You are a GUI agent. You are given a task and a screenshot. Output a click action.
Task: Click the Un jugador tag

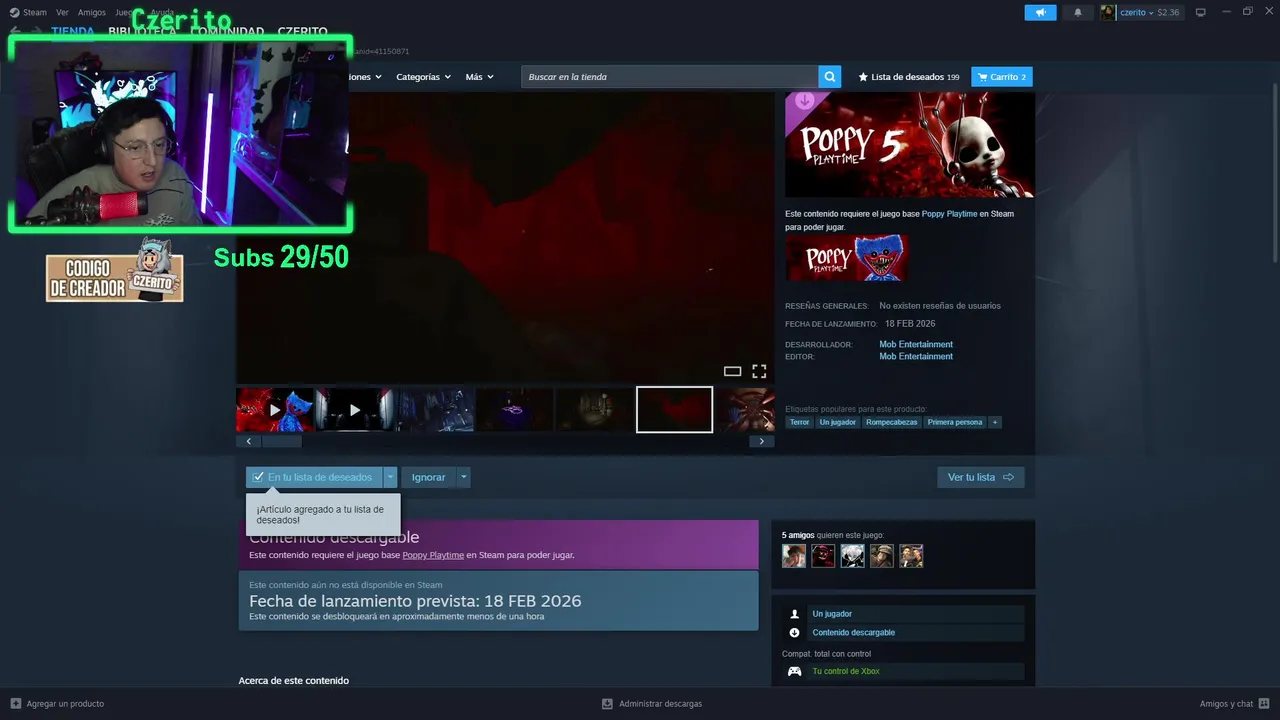tap(838, 422)
